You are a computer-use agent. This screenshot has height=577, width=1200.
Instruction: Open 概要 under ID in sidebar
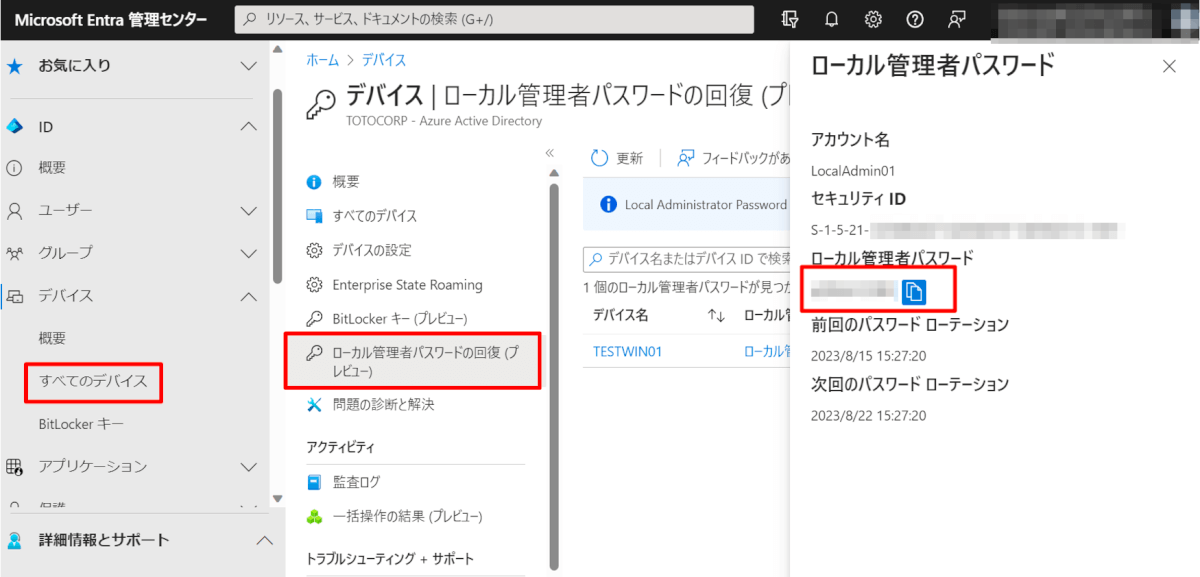point(52,168)
